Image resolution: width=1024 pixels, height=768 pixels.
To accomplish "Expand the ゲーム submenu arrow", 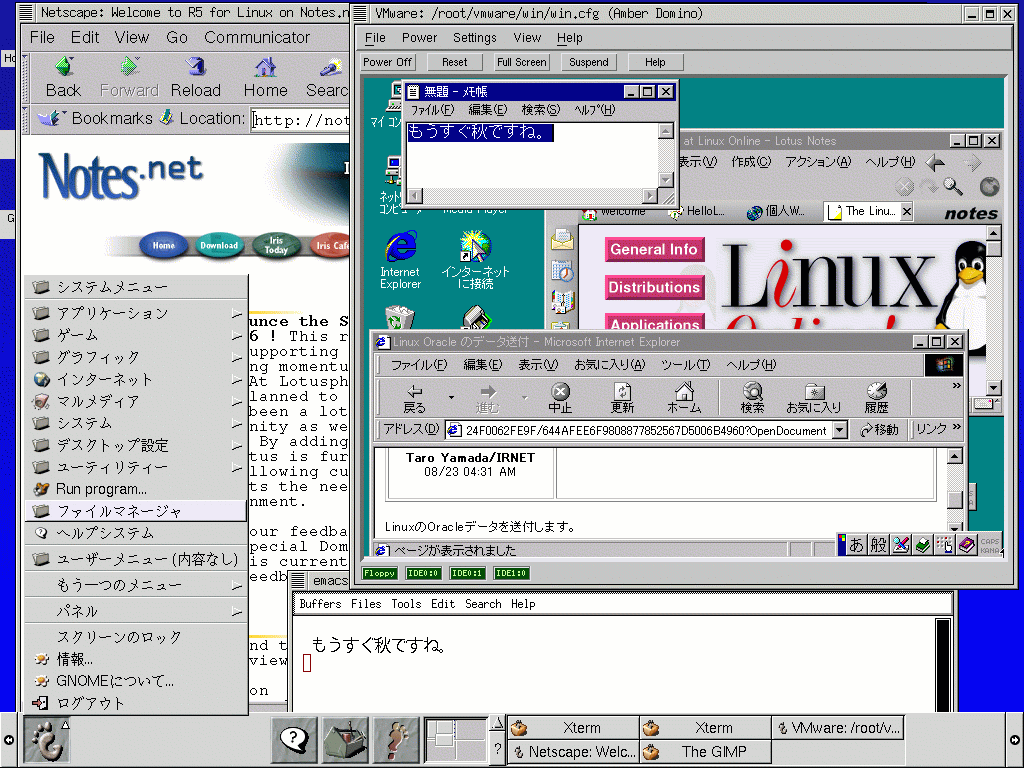I will pos(236,336).
